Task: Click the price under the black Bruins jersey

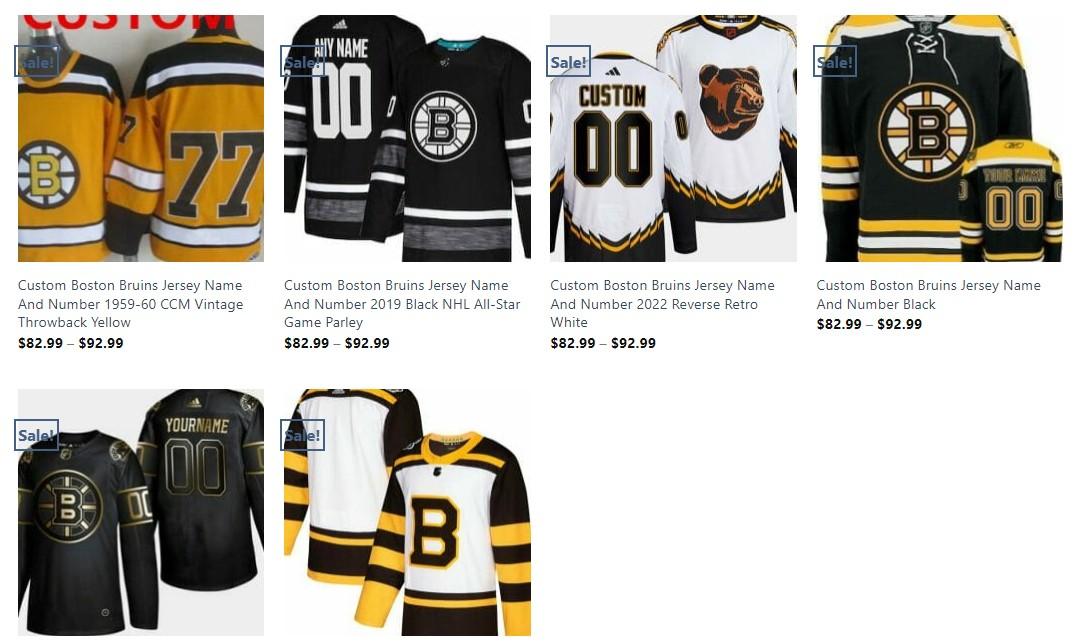Action: point(869,324)
